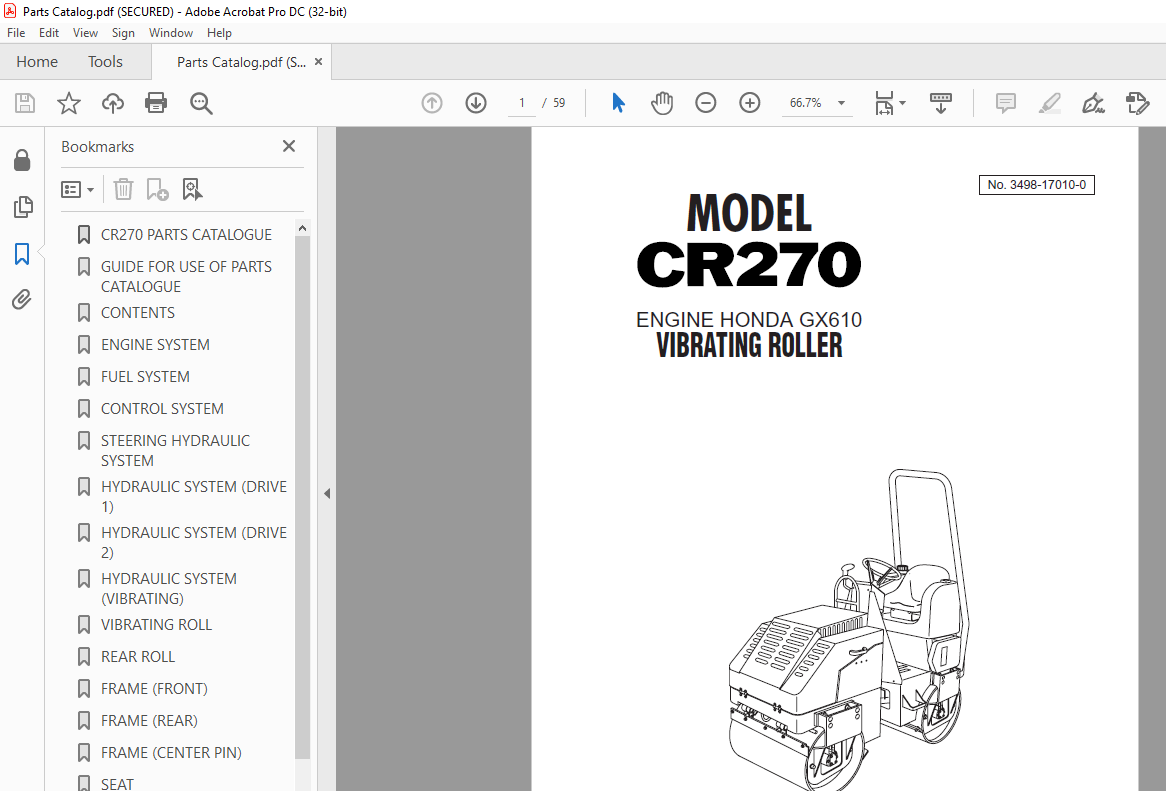Jump to ENGINE SYSTEM bookmark

155,344
